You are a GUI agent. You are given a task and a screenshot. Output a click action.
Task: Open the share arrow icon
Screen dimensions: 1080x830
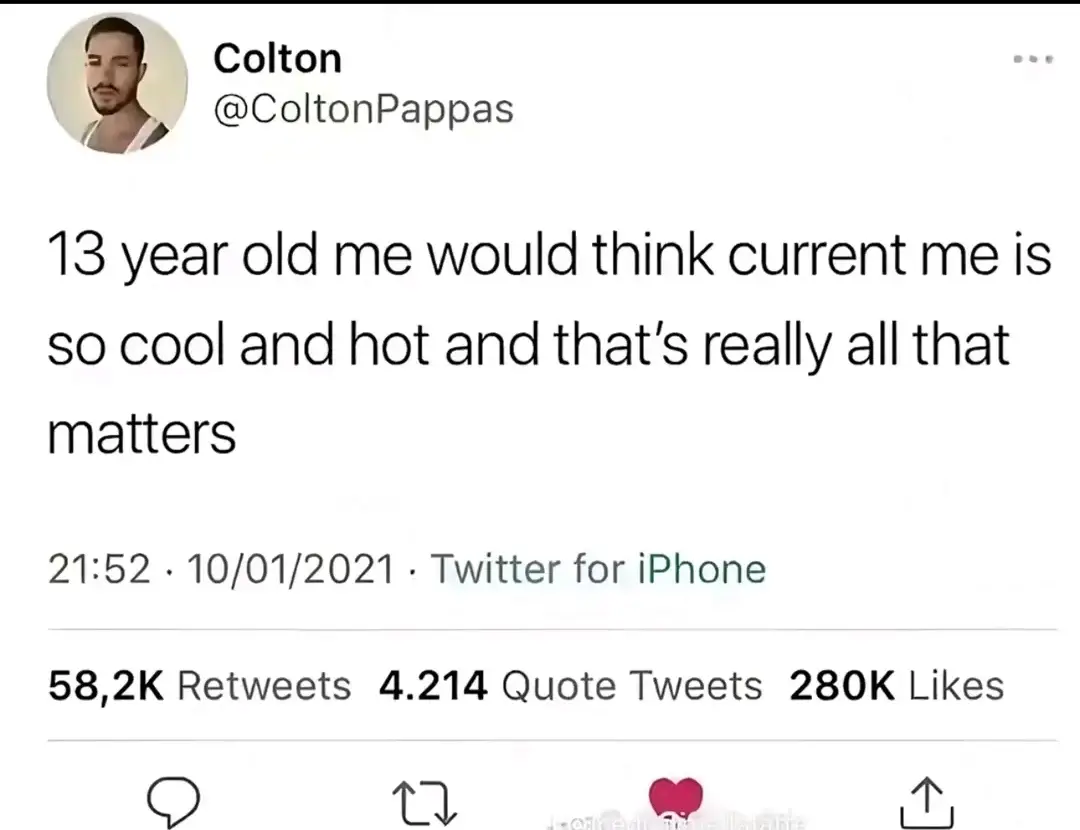(927, 802)
